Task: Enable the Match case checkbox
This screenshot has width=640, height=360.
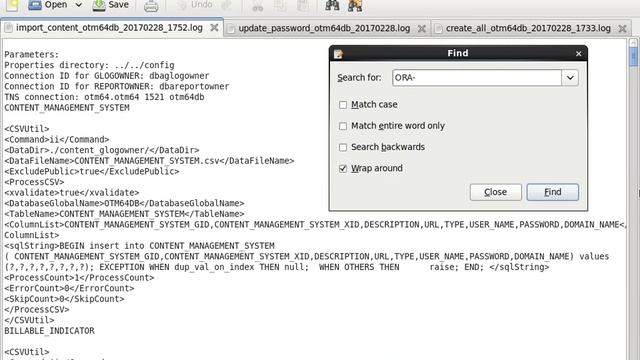Action: [343, 105]
